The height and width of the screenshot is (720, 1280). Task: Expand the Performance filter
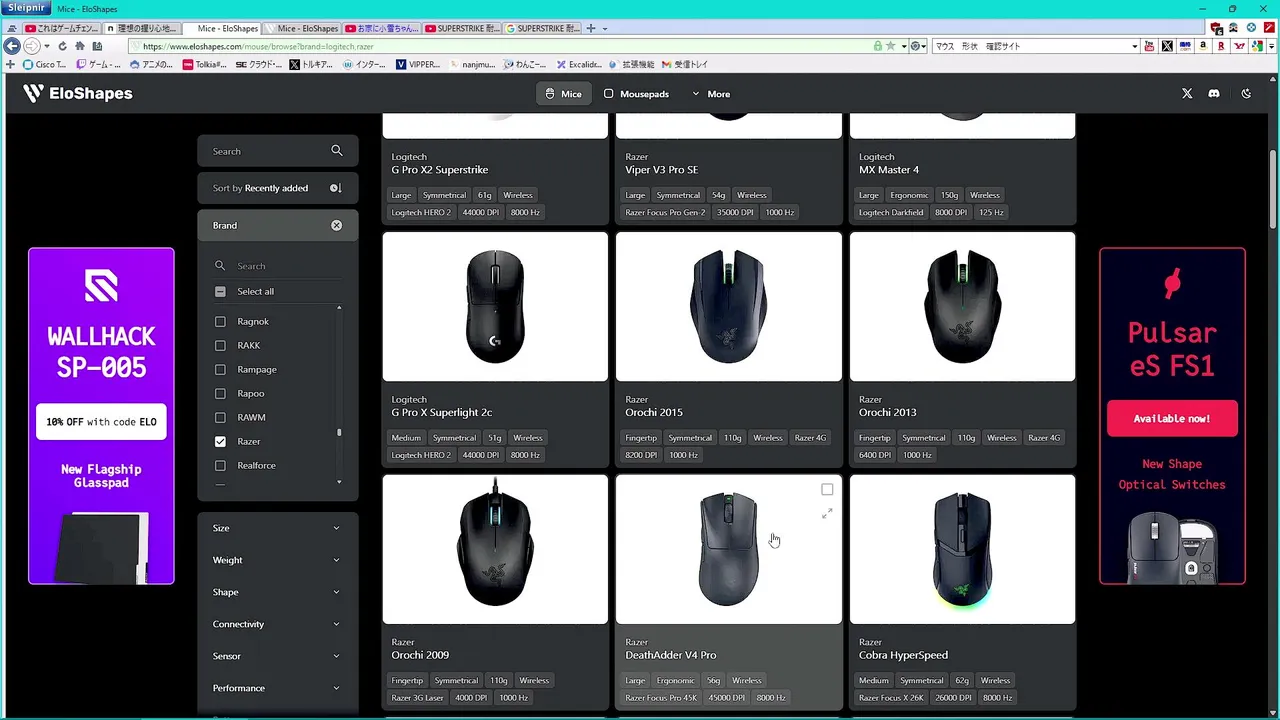coord(278,688)
